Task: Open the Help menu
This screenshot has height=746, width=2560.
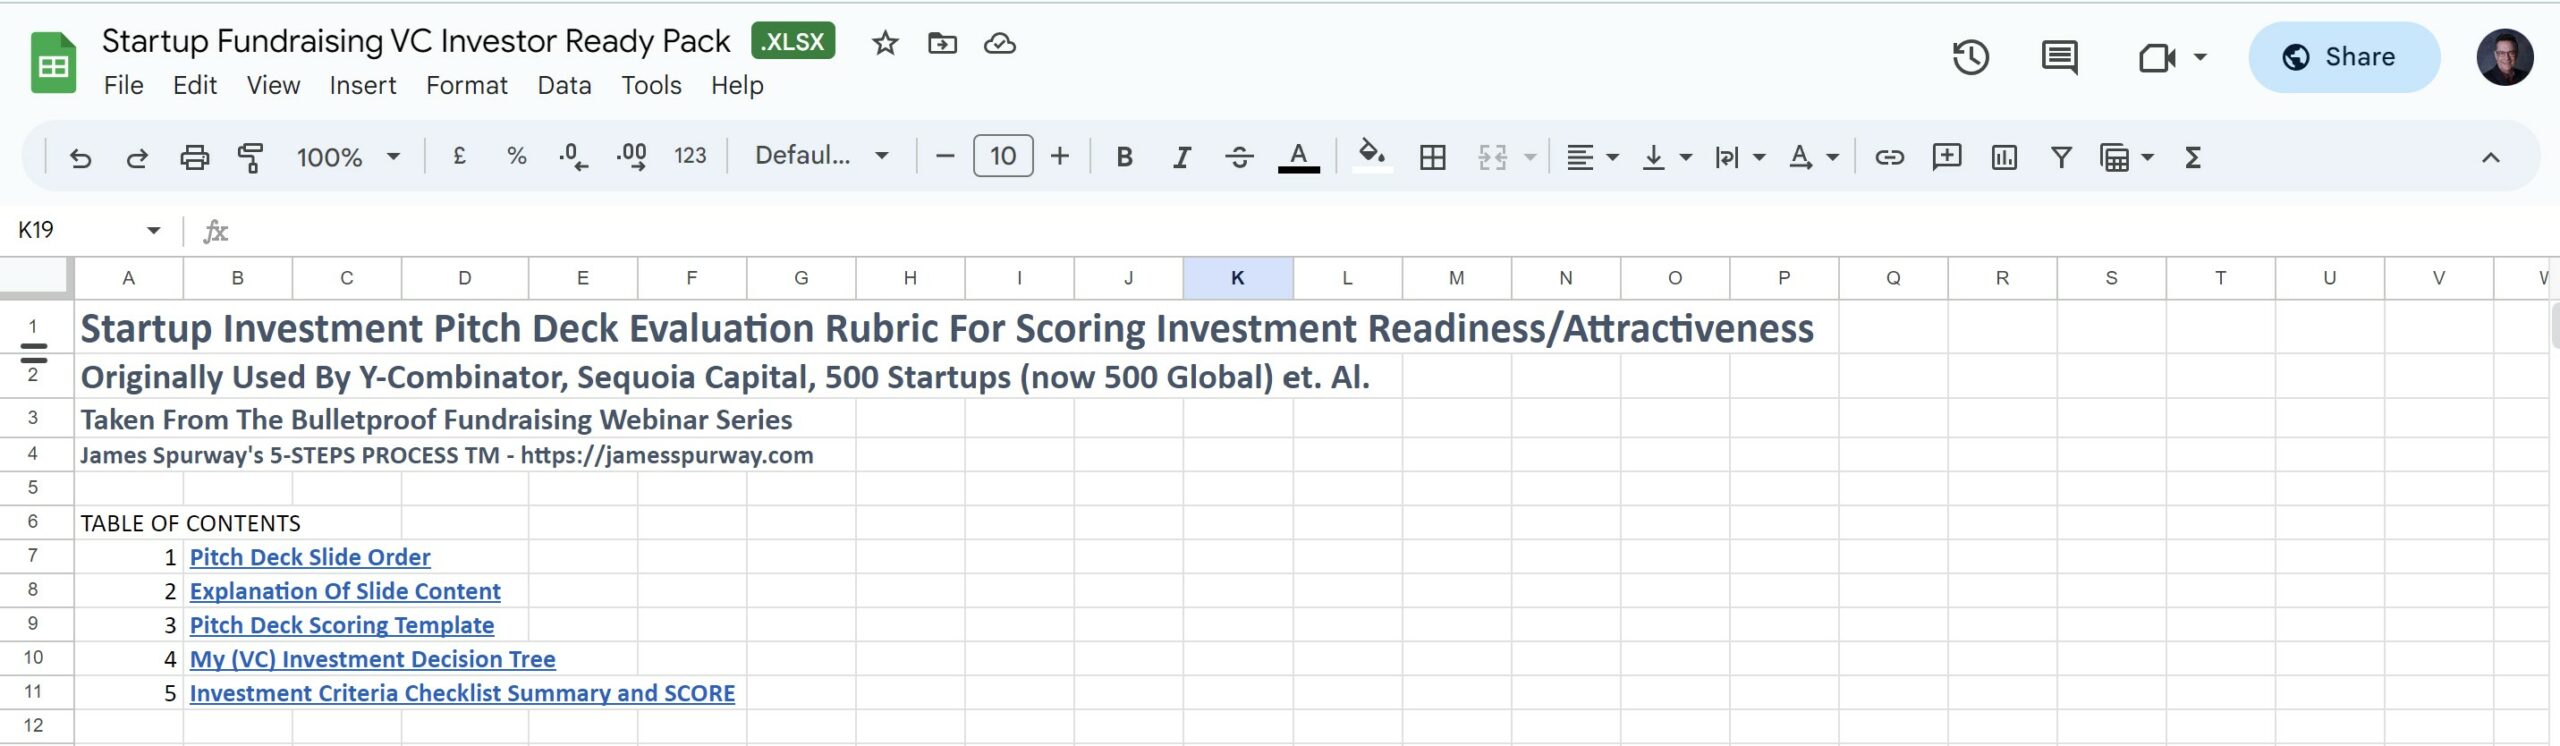Action: click(737, 85)
